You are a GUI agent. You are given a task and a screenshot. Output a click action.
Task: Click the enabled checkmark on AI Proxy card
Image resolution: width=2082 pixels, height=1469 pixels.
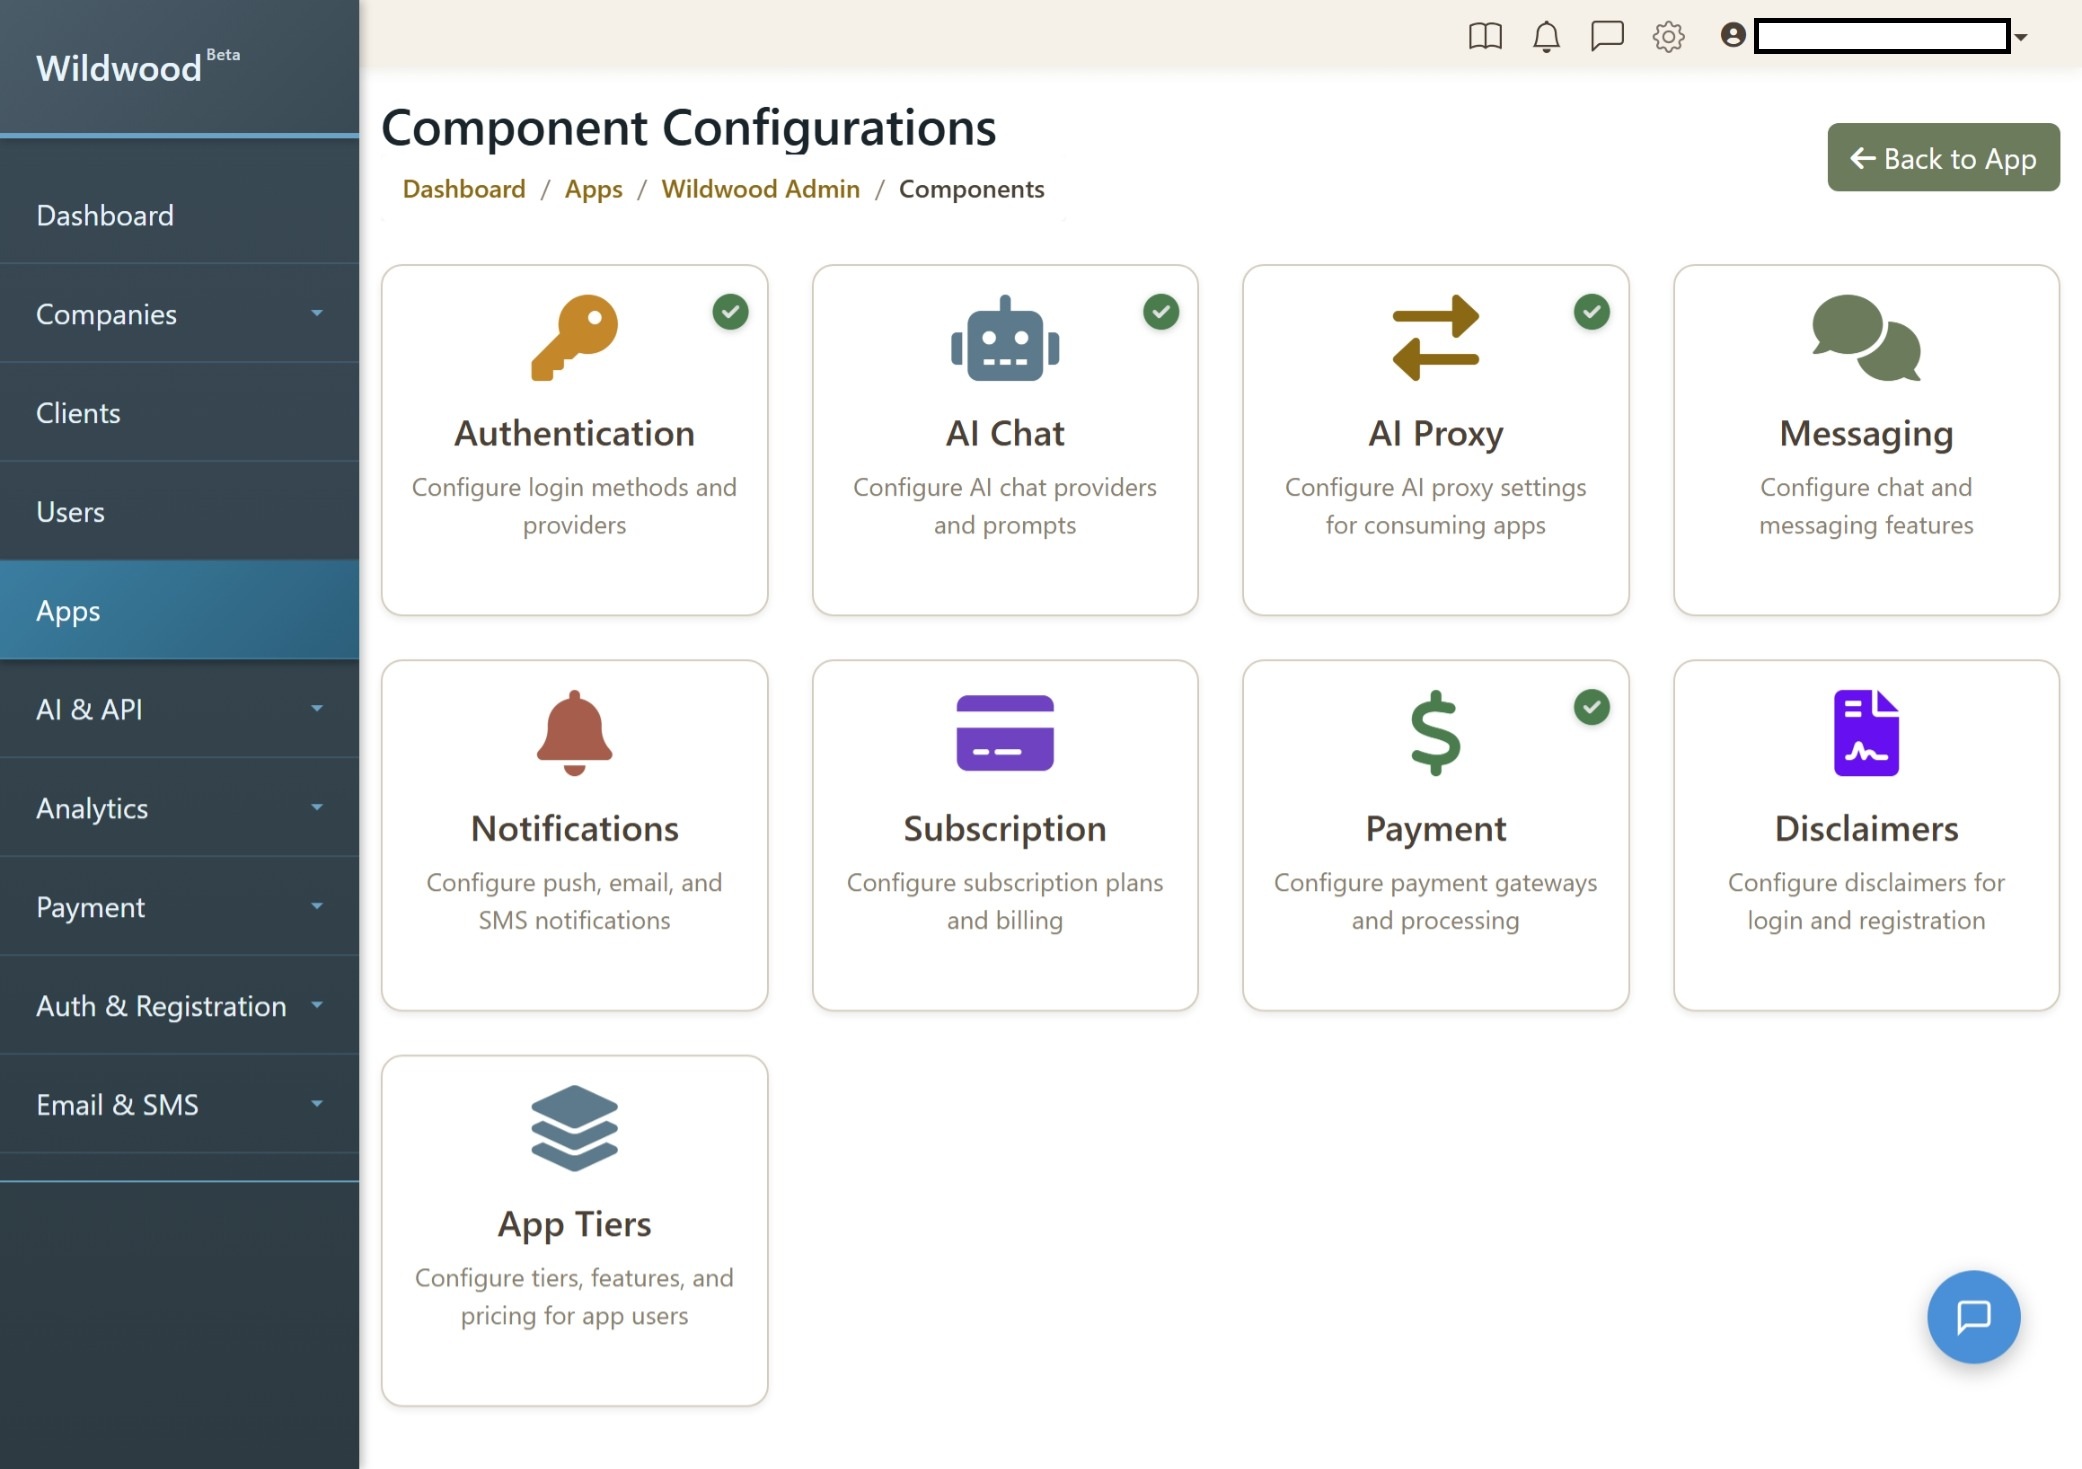tap(1591, 312)
